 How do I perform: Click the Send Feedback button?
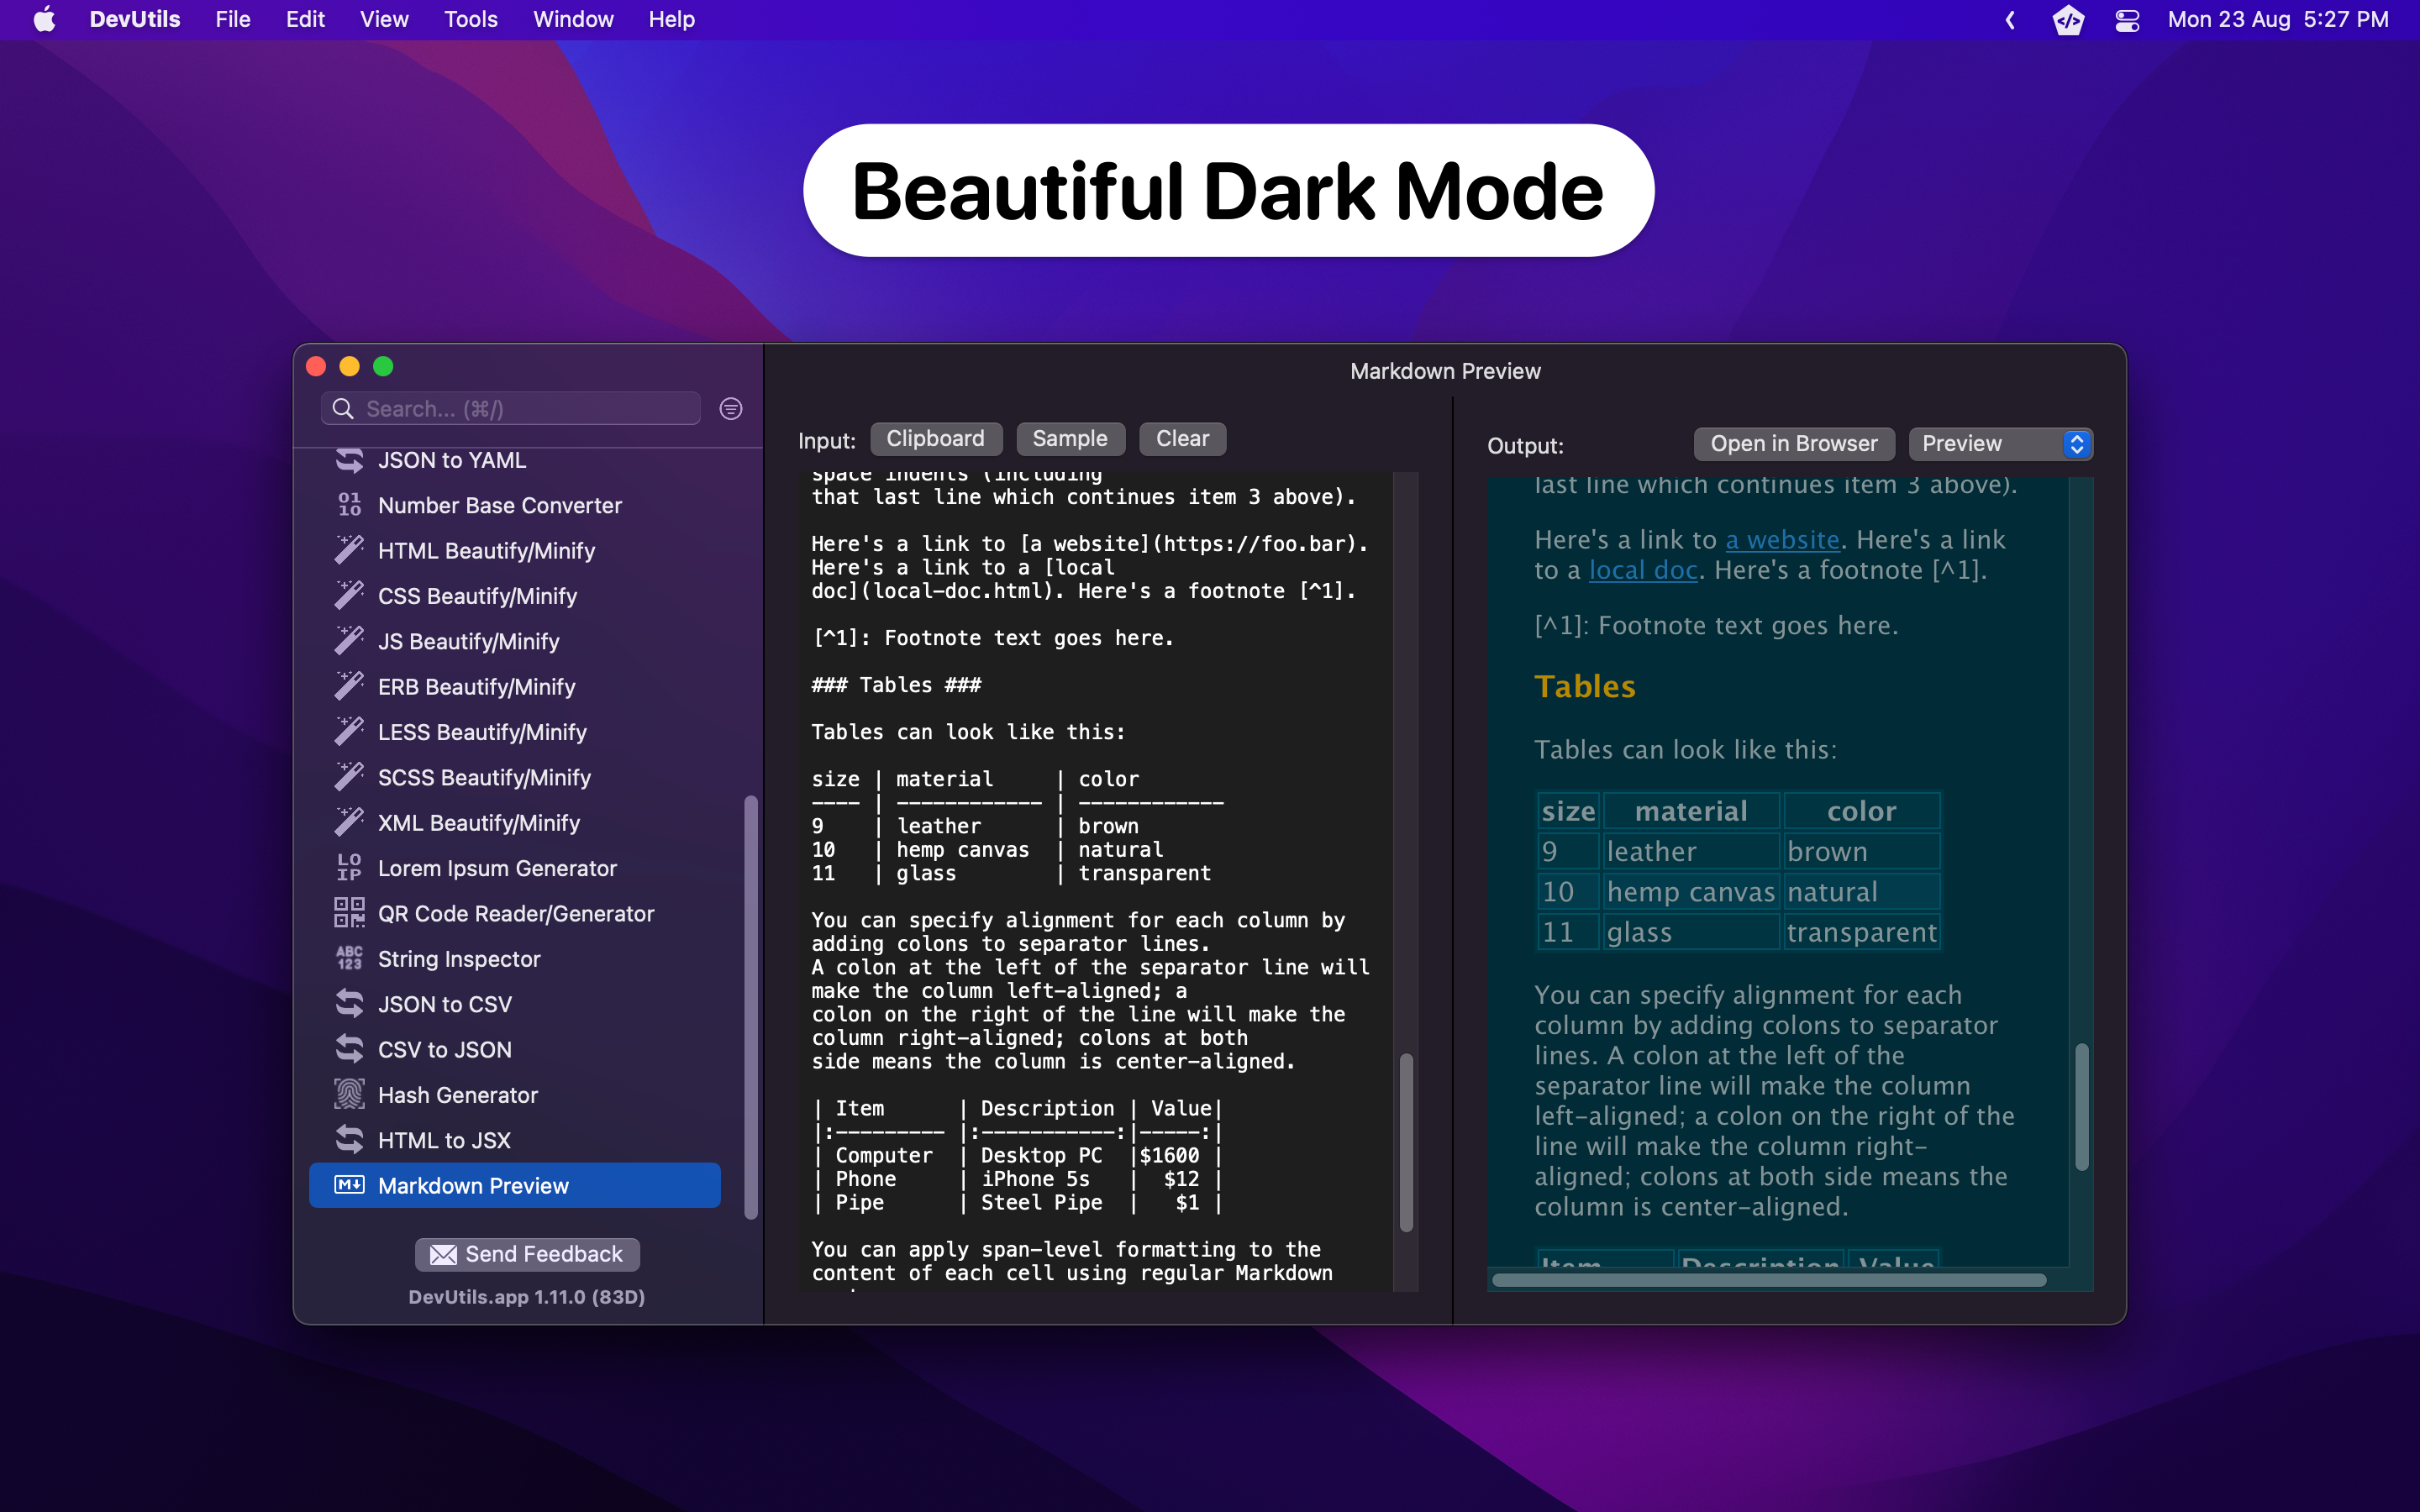tap(527, 1254)
